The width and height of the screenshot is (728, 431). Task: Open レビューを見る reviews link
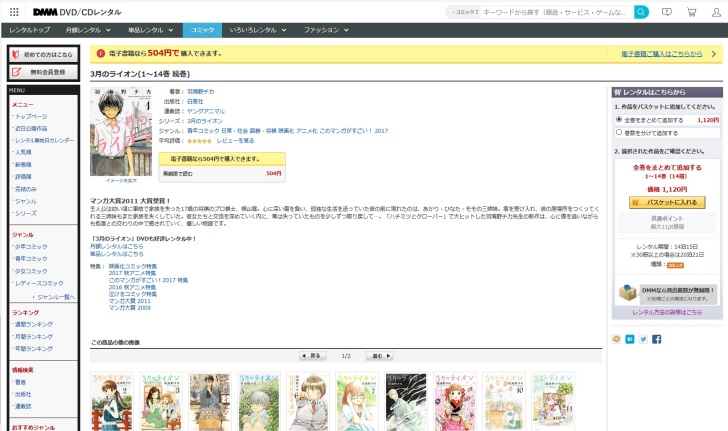(x=235, y=141)
